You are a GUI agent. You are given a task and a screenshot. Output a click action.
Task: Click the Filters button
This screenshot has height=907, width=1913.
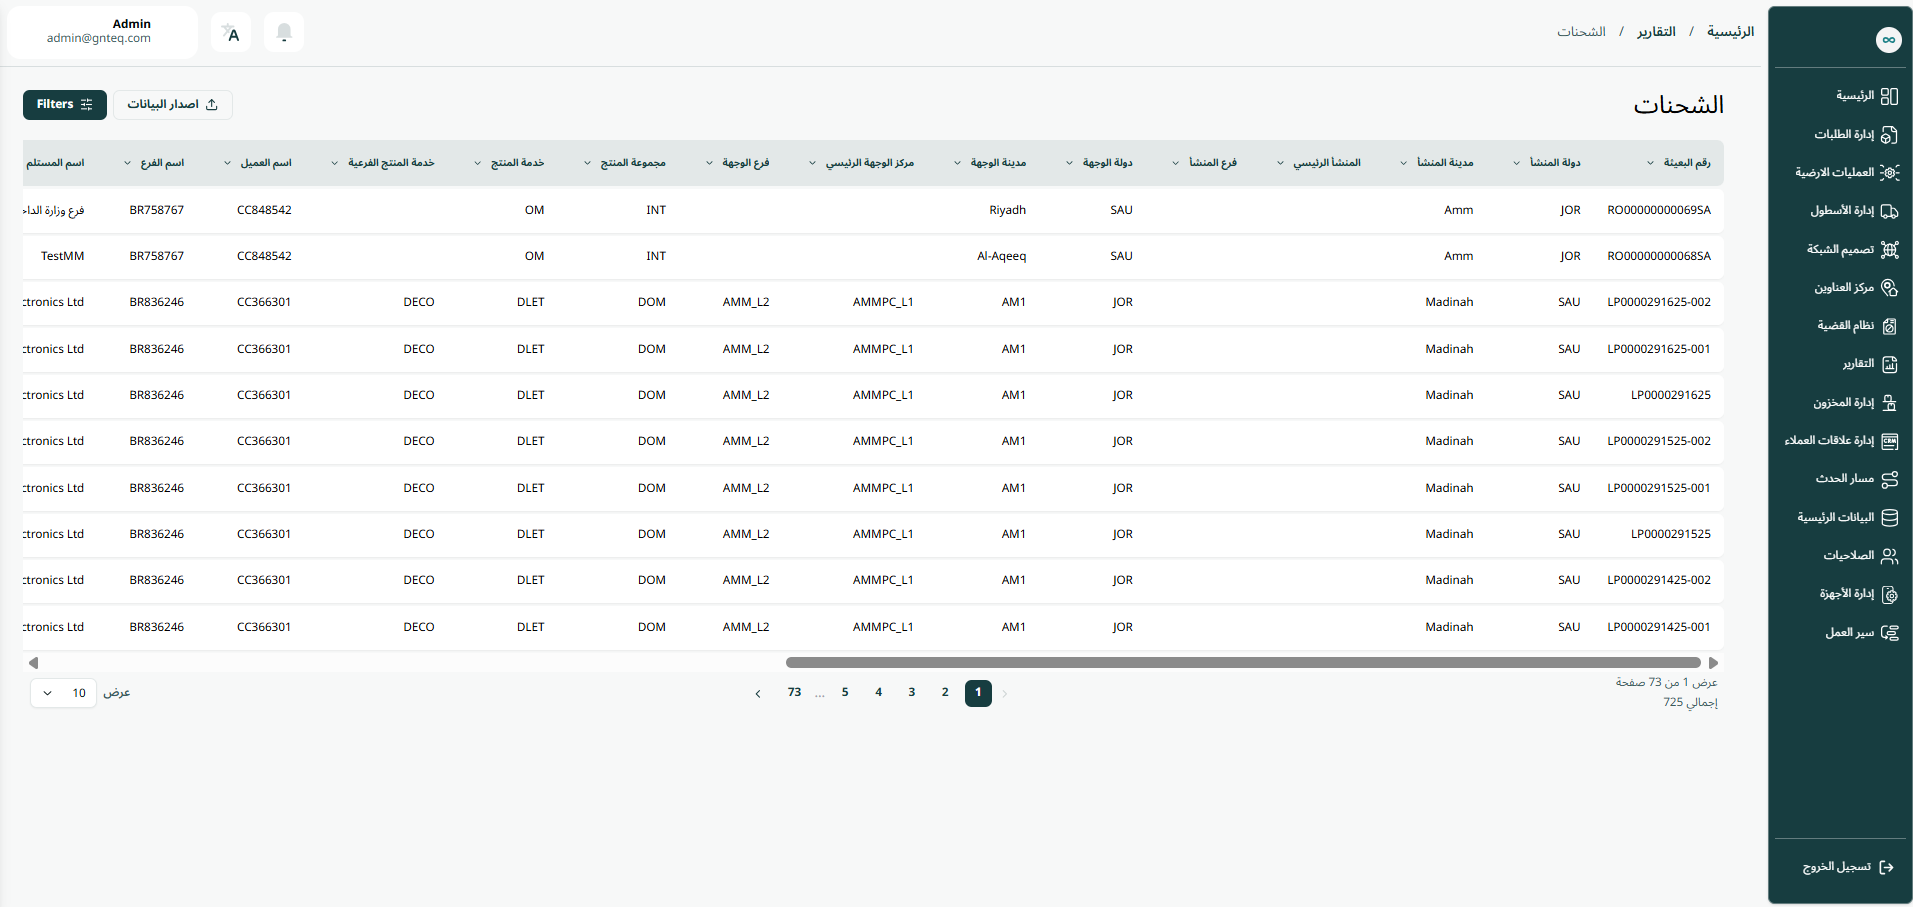[65, 105]
